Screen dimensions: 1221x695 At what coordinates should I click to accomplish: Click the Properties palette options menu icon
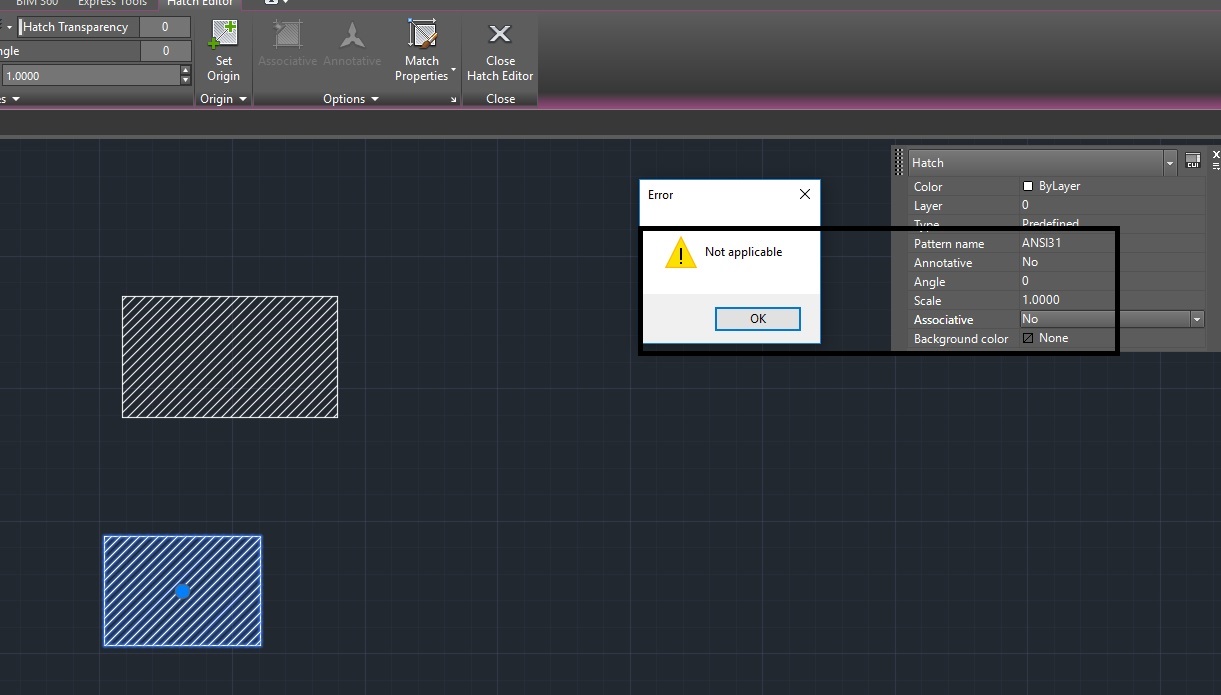tap(1217, 168)
